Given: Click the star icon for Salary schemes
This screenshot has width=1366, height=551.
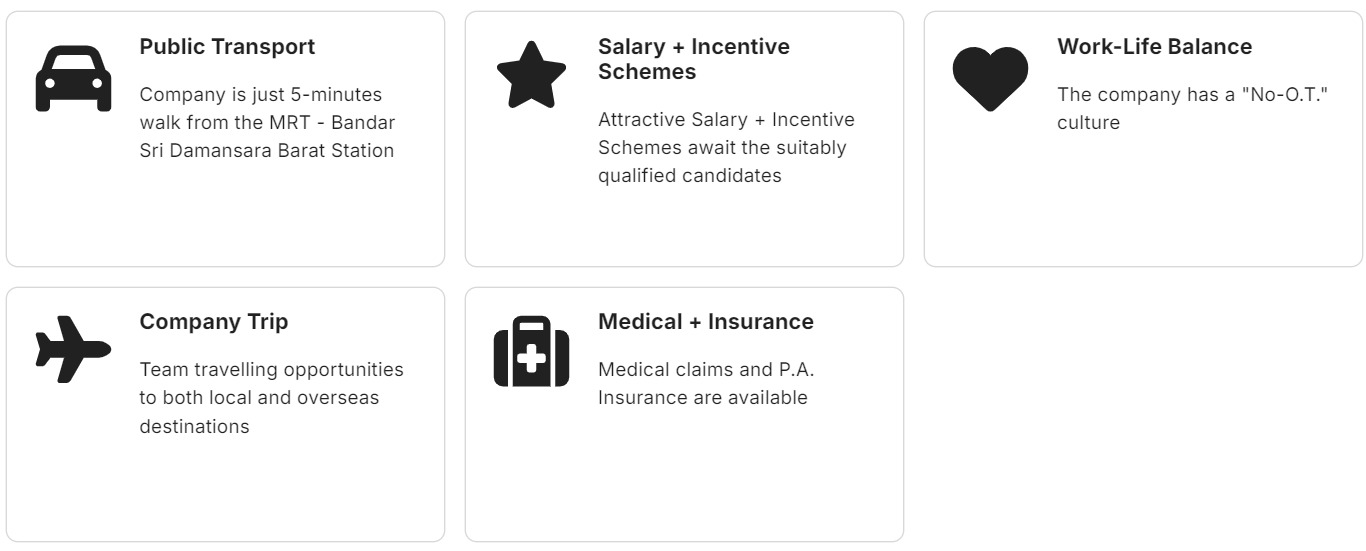Looking at the screenshot, I should pos(531,75).
